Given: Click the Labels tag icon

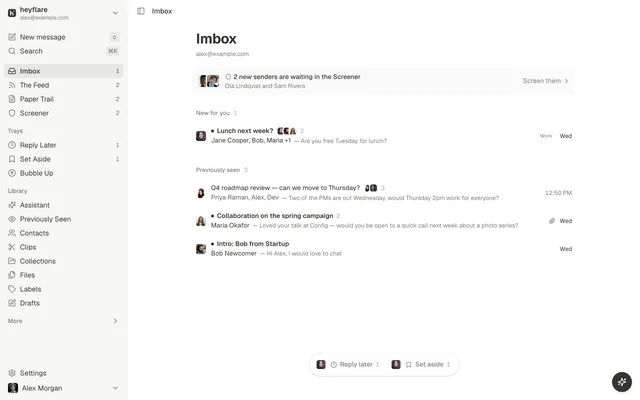Looking at the screenshot, I should tap(12, 289).
